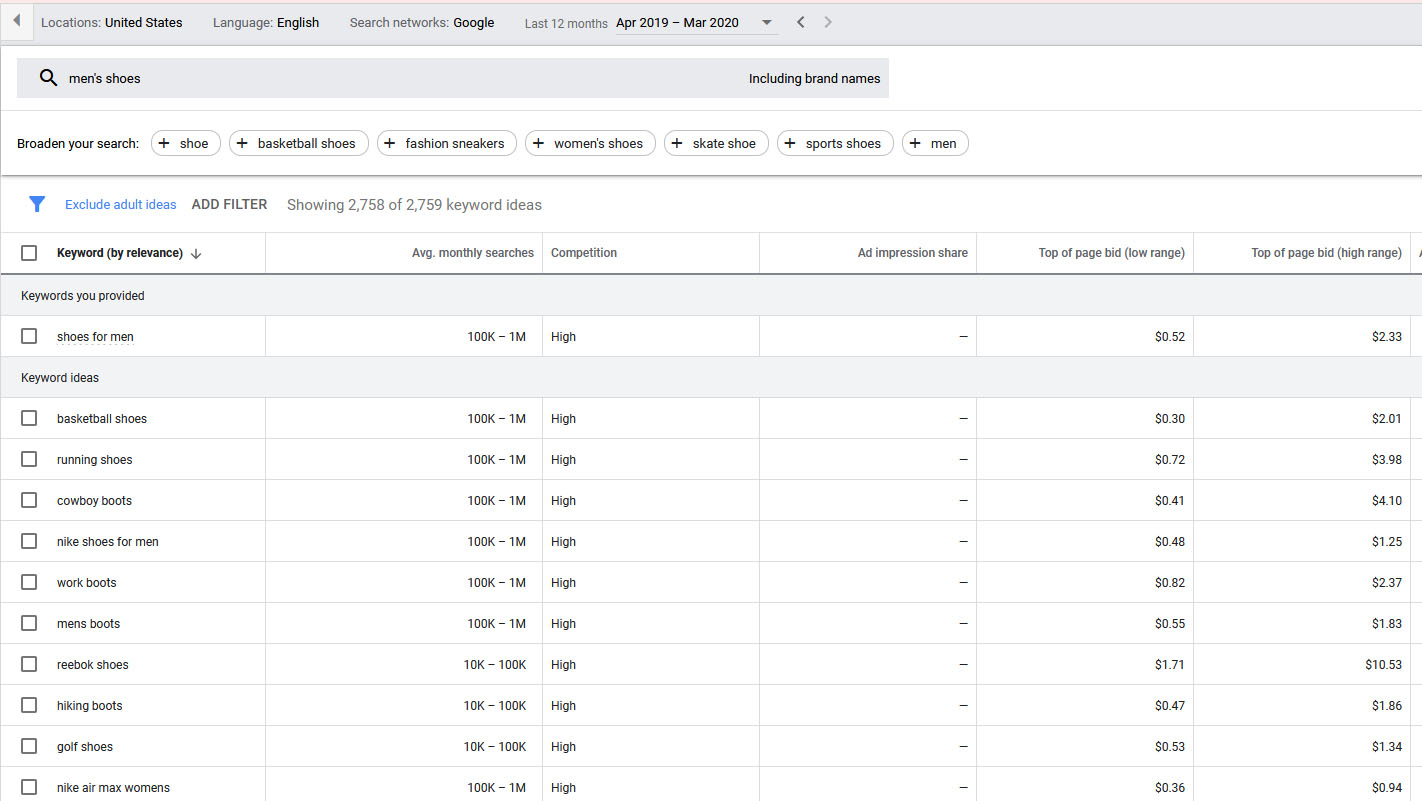Click the search magnifier icon
The image size is (1422, 801).
(x=48, y=78)
